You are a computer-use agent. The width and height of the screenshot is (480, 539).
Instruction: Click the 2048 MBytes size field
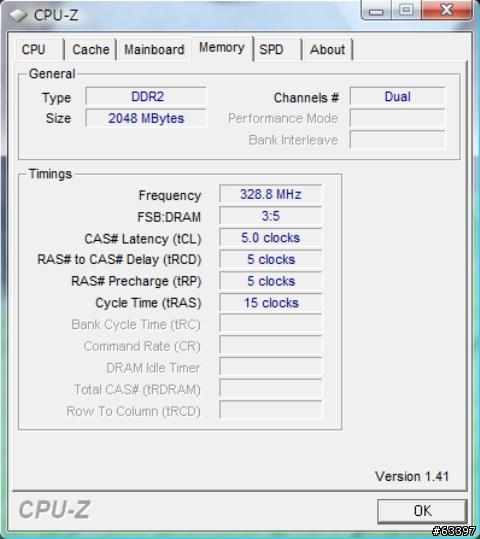pyautogui.click(x=146, y=118)
